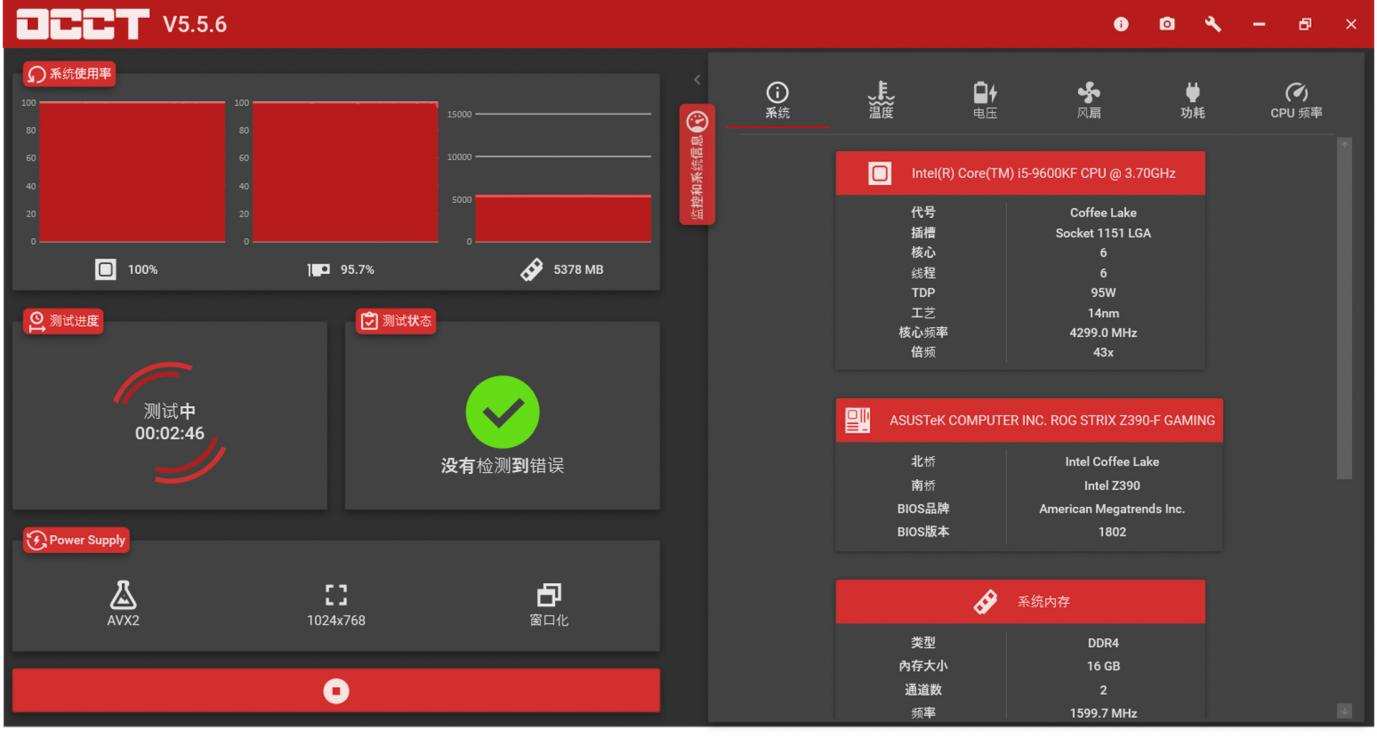Click the 代号 value Coffee Lake
Screen dimensions: 1377x738
1103,213
